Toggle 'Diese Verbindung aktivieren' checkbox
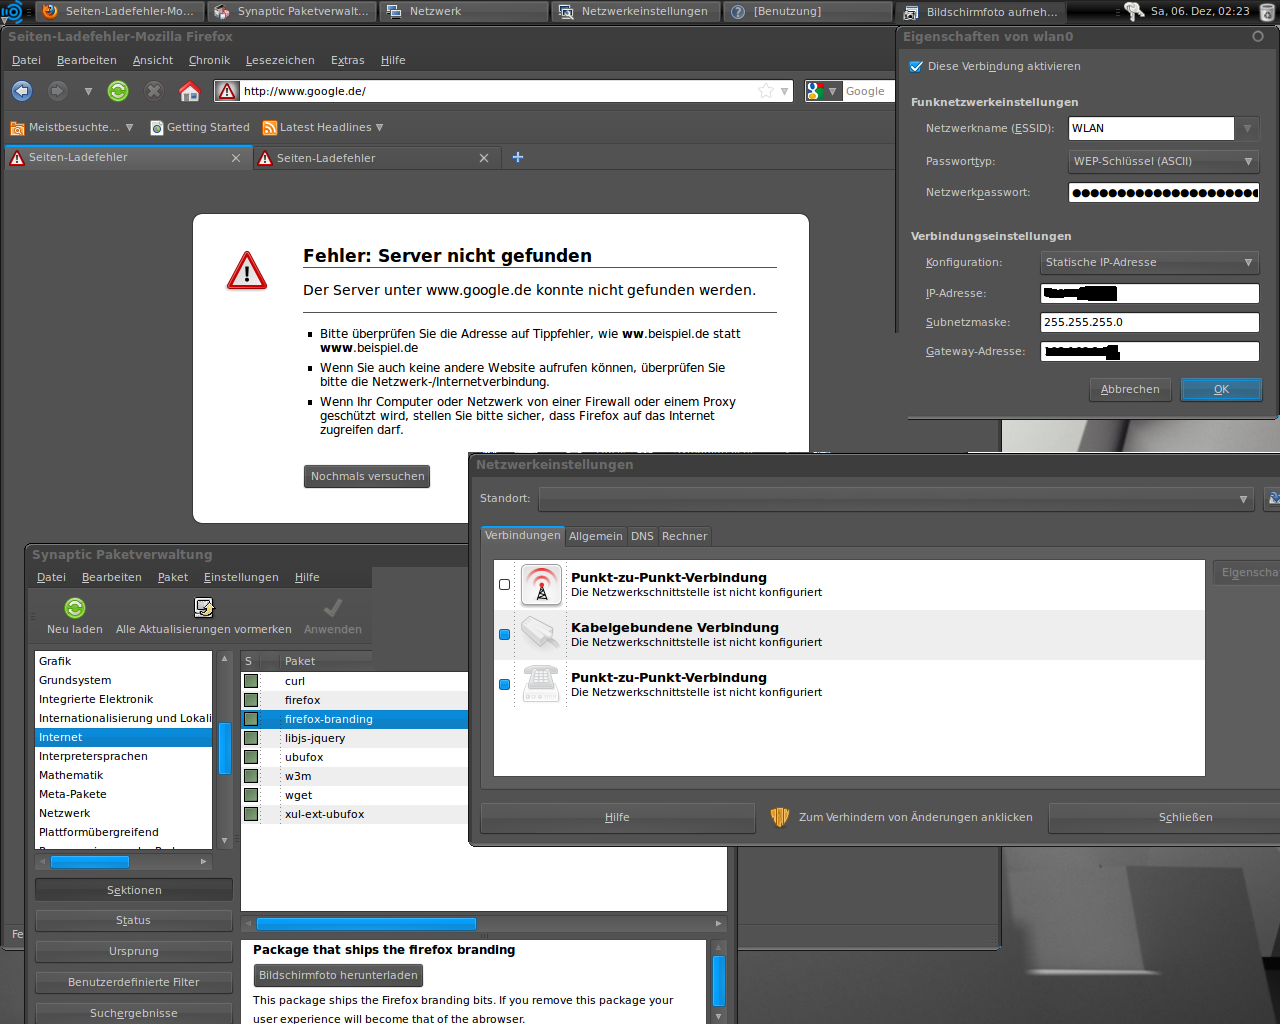 [916, 67]
